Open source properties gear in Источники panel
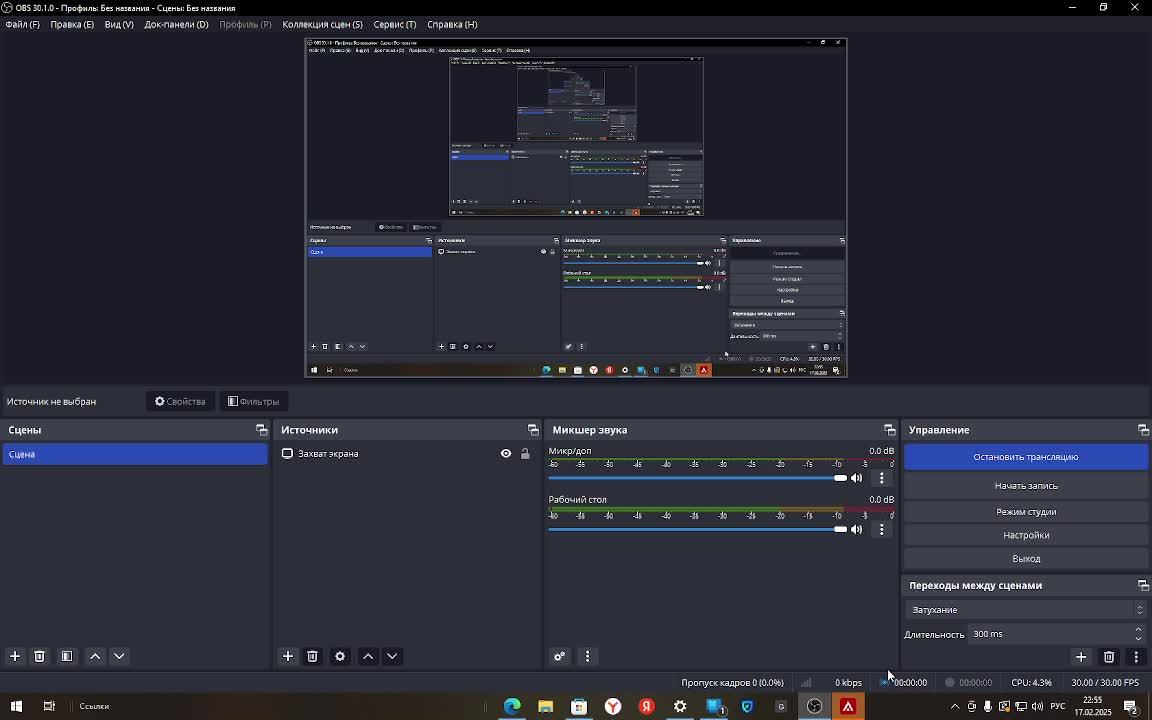 (340, 656)
